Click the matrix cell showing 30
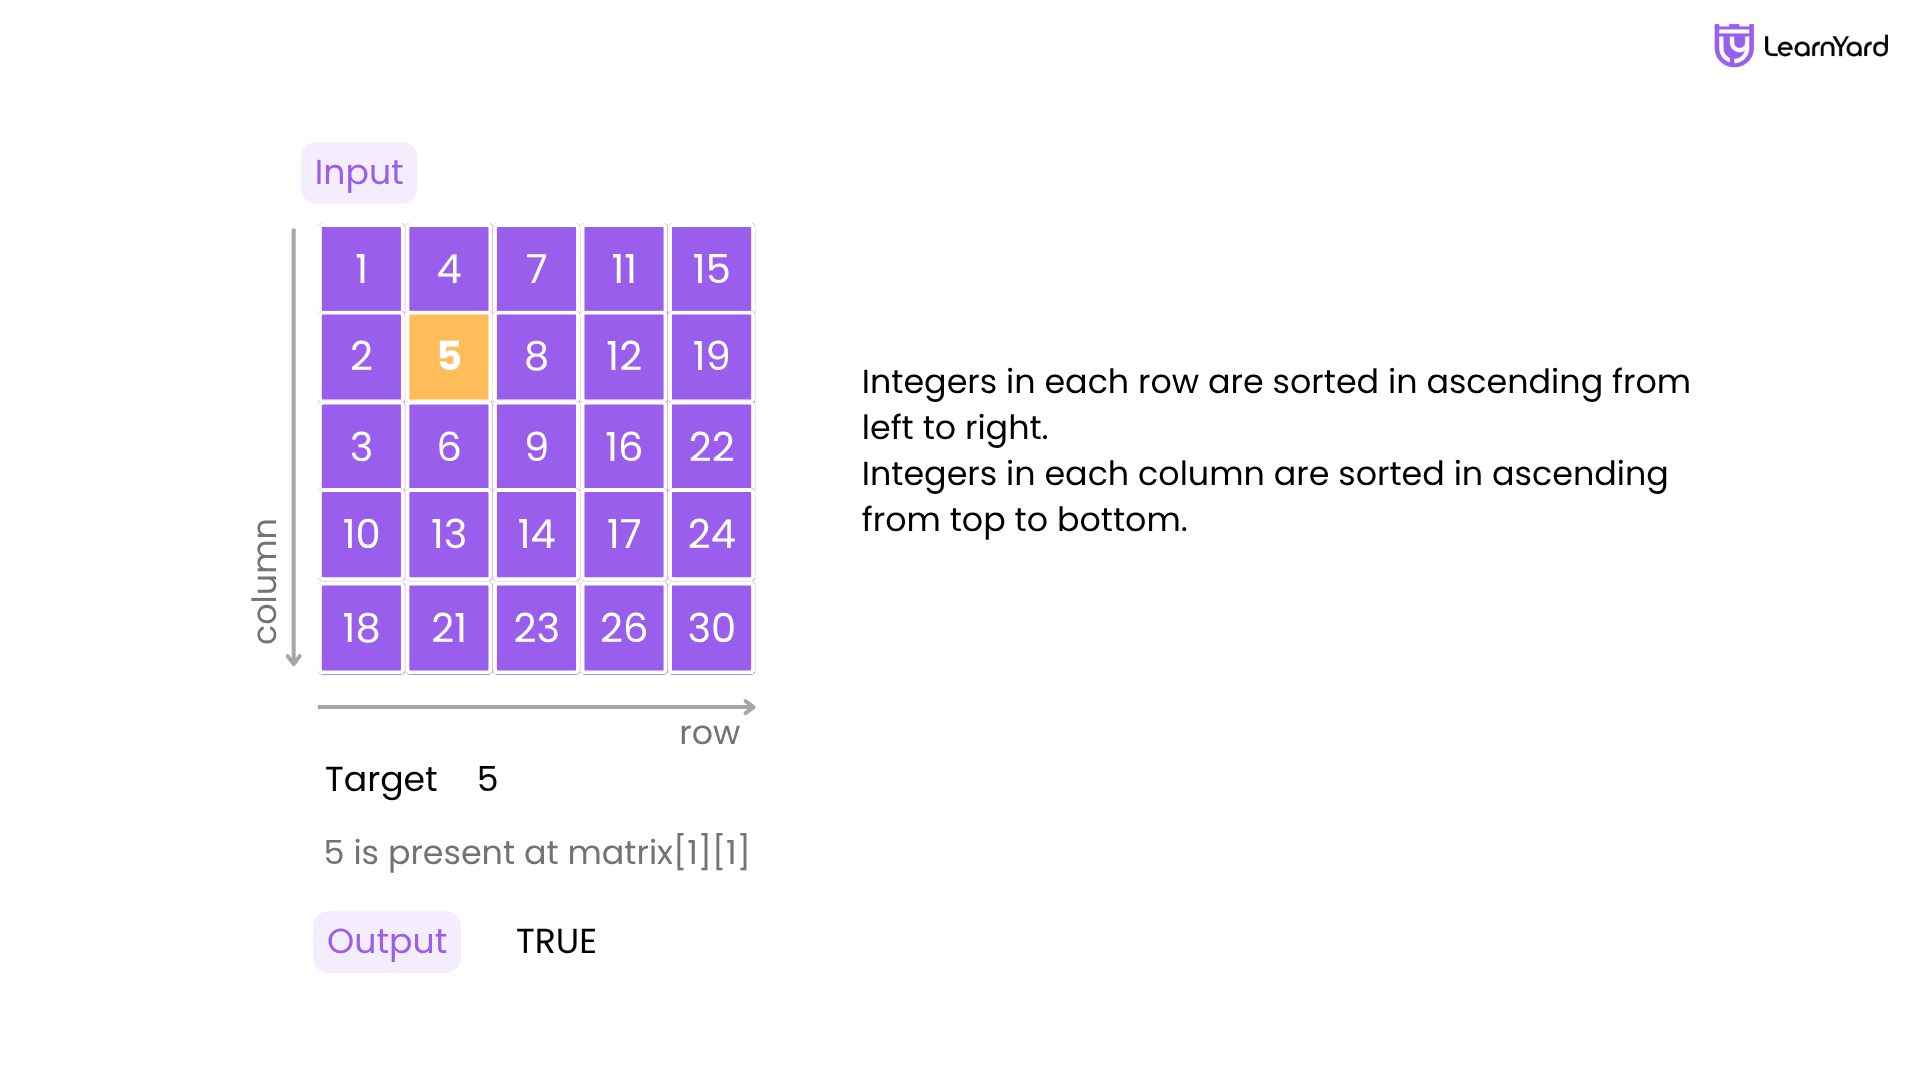 point(711,628)
